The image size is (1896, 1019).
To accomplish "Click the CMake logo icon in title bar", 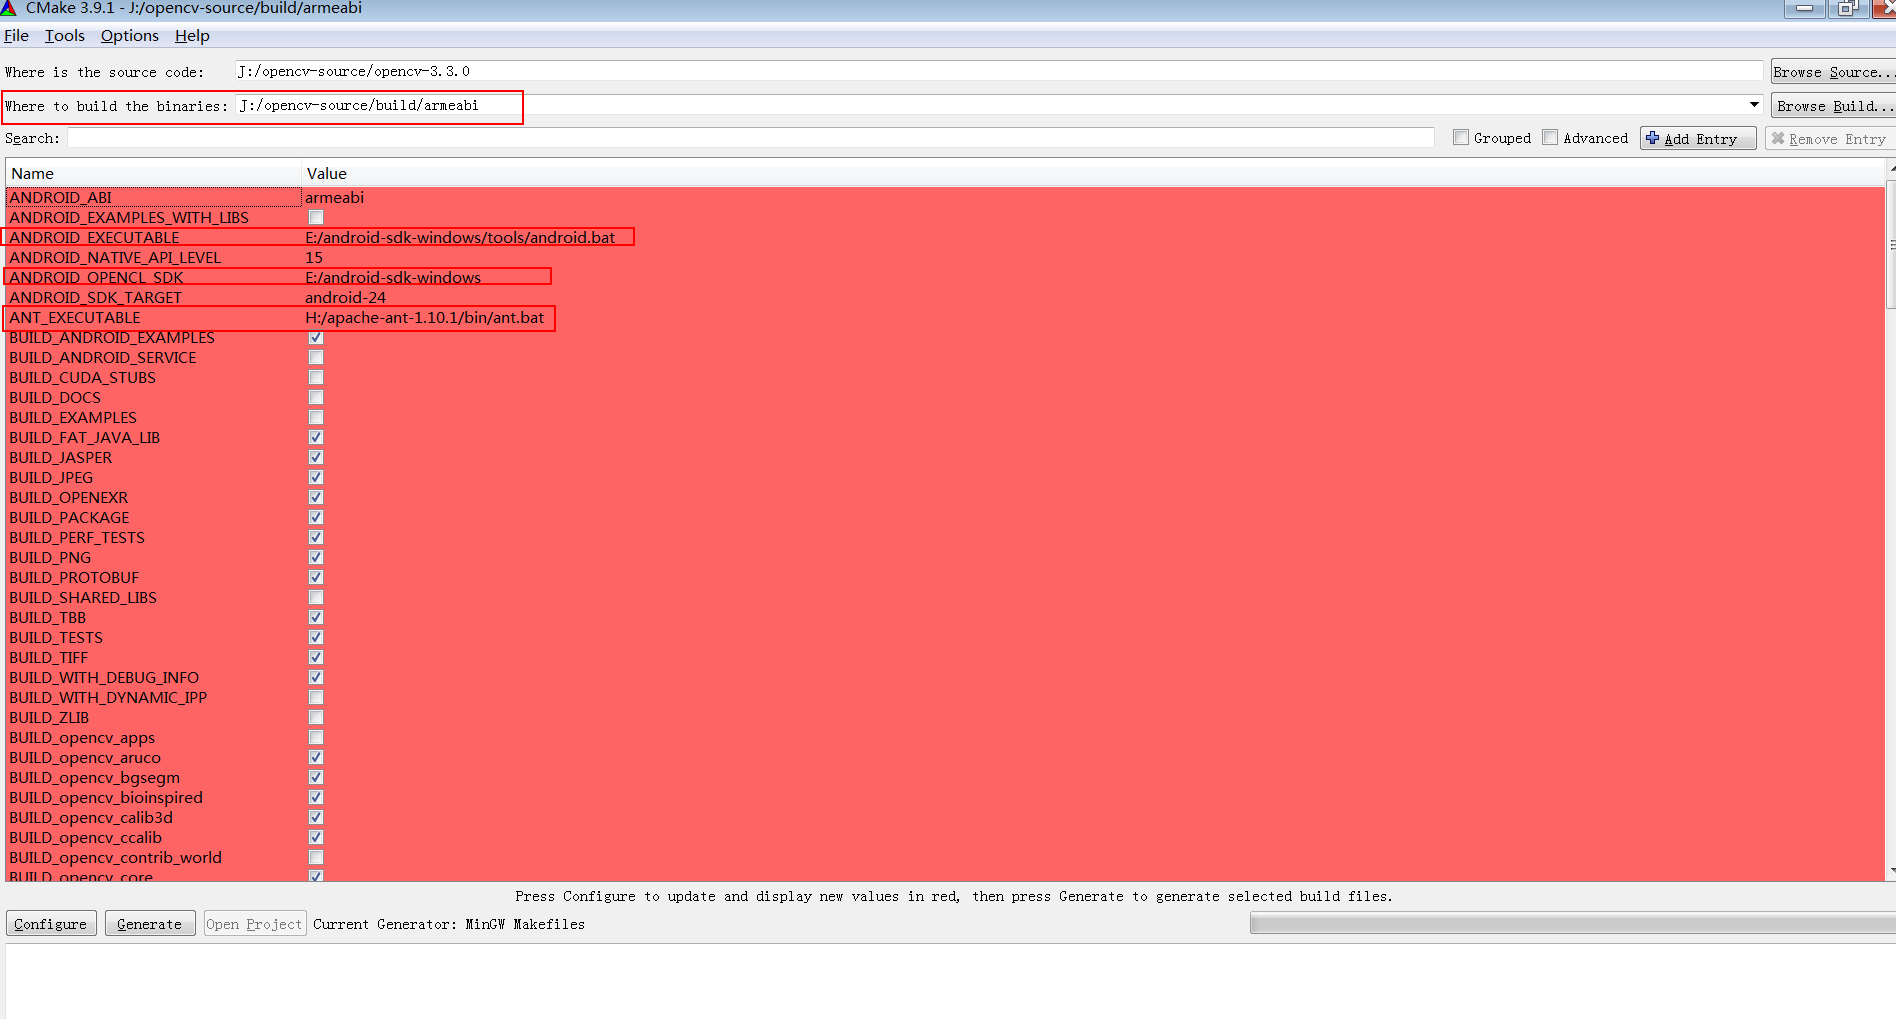I will (8, 8).
